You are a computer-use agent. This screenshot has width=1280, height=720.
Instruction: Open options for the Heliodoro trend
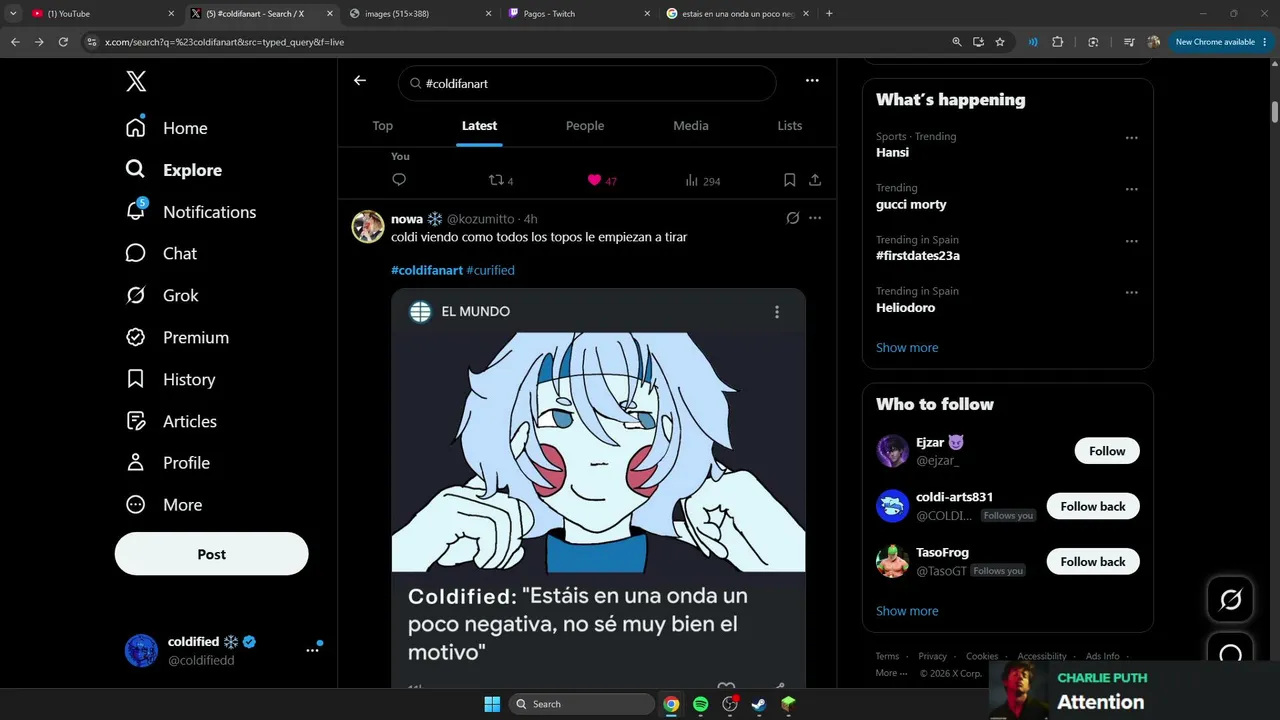pos(1131,293)
